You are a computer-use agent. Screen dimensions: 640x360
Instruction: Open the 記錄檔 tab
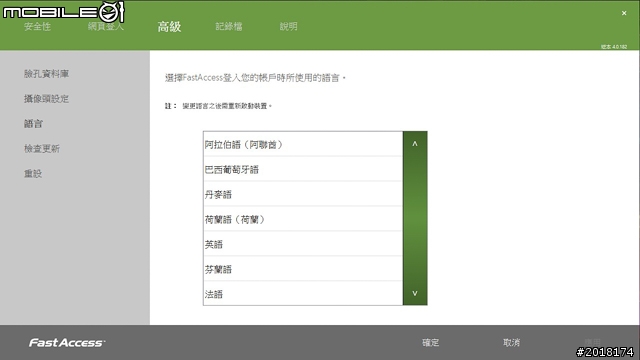coord(229,27)
